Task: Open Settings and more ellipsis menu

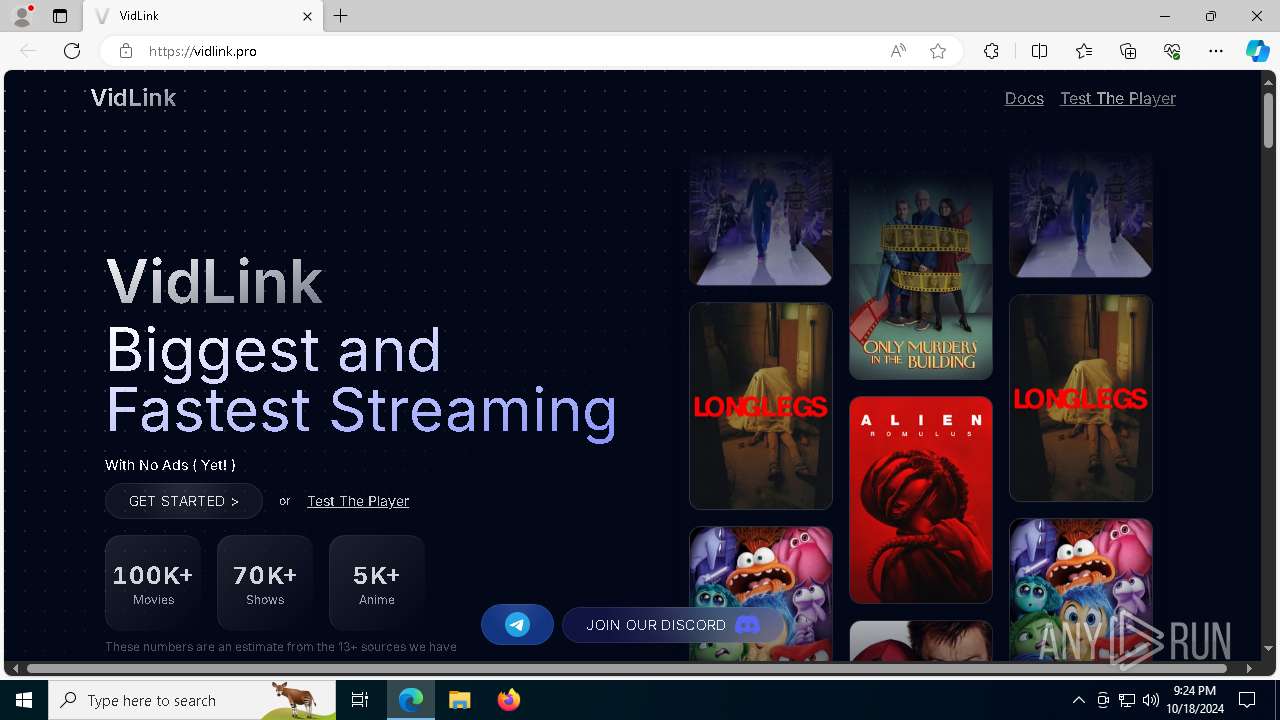Action: (1216, 51)
